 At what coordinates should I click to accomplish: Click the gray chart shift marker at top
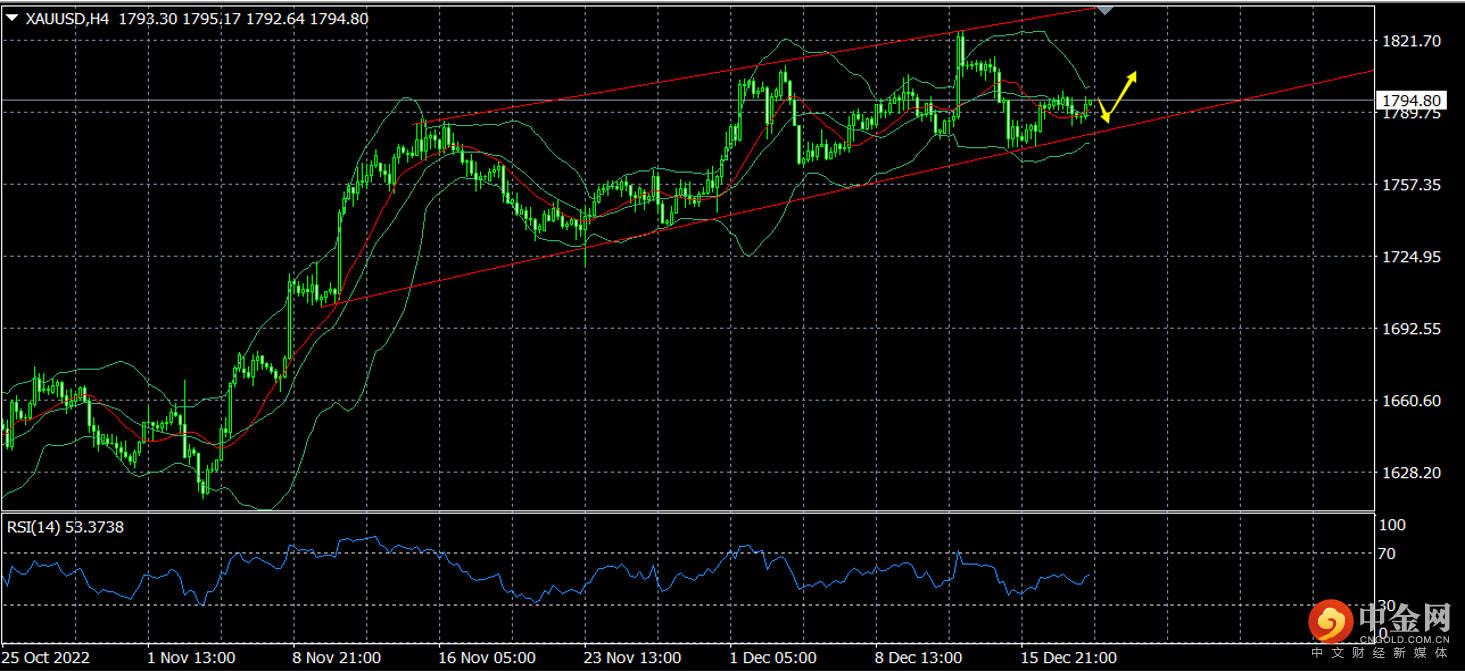point(1104,9)
